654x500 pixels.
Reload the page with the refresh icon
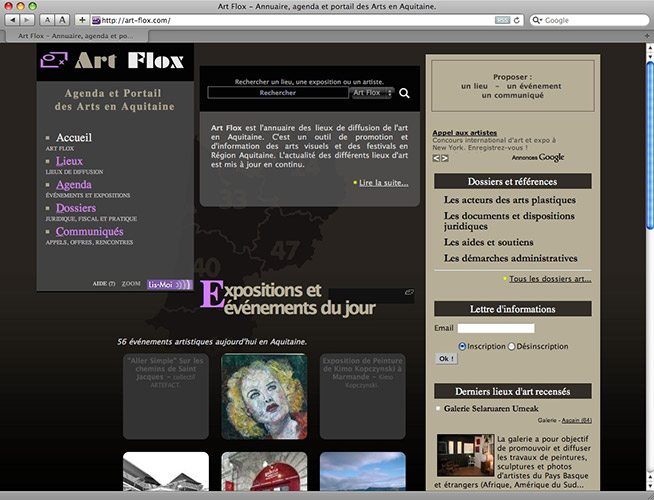coord(516,20)
